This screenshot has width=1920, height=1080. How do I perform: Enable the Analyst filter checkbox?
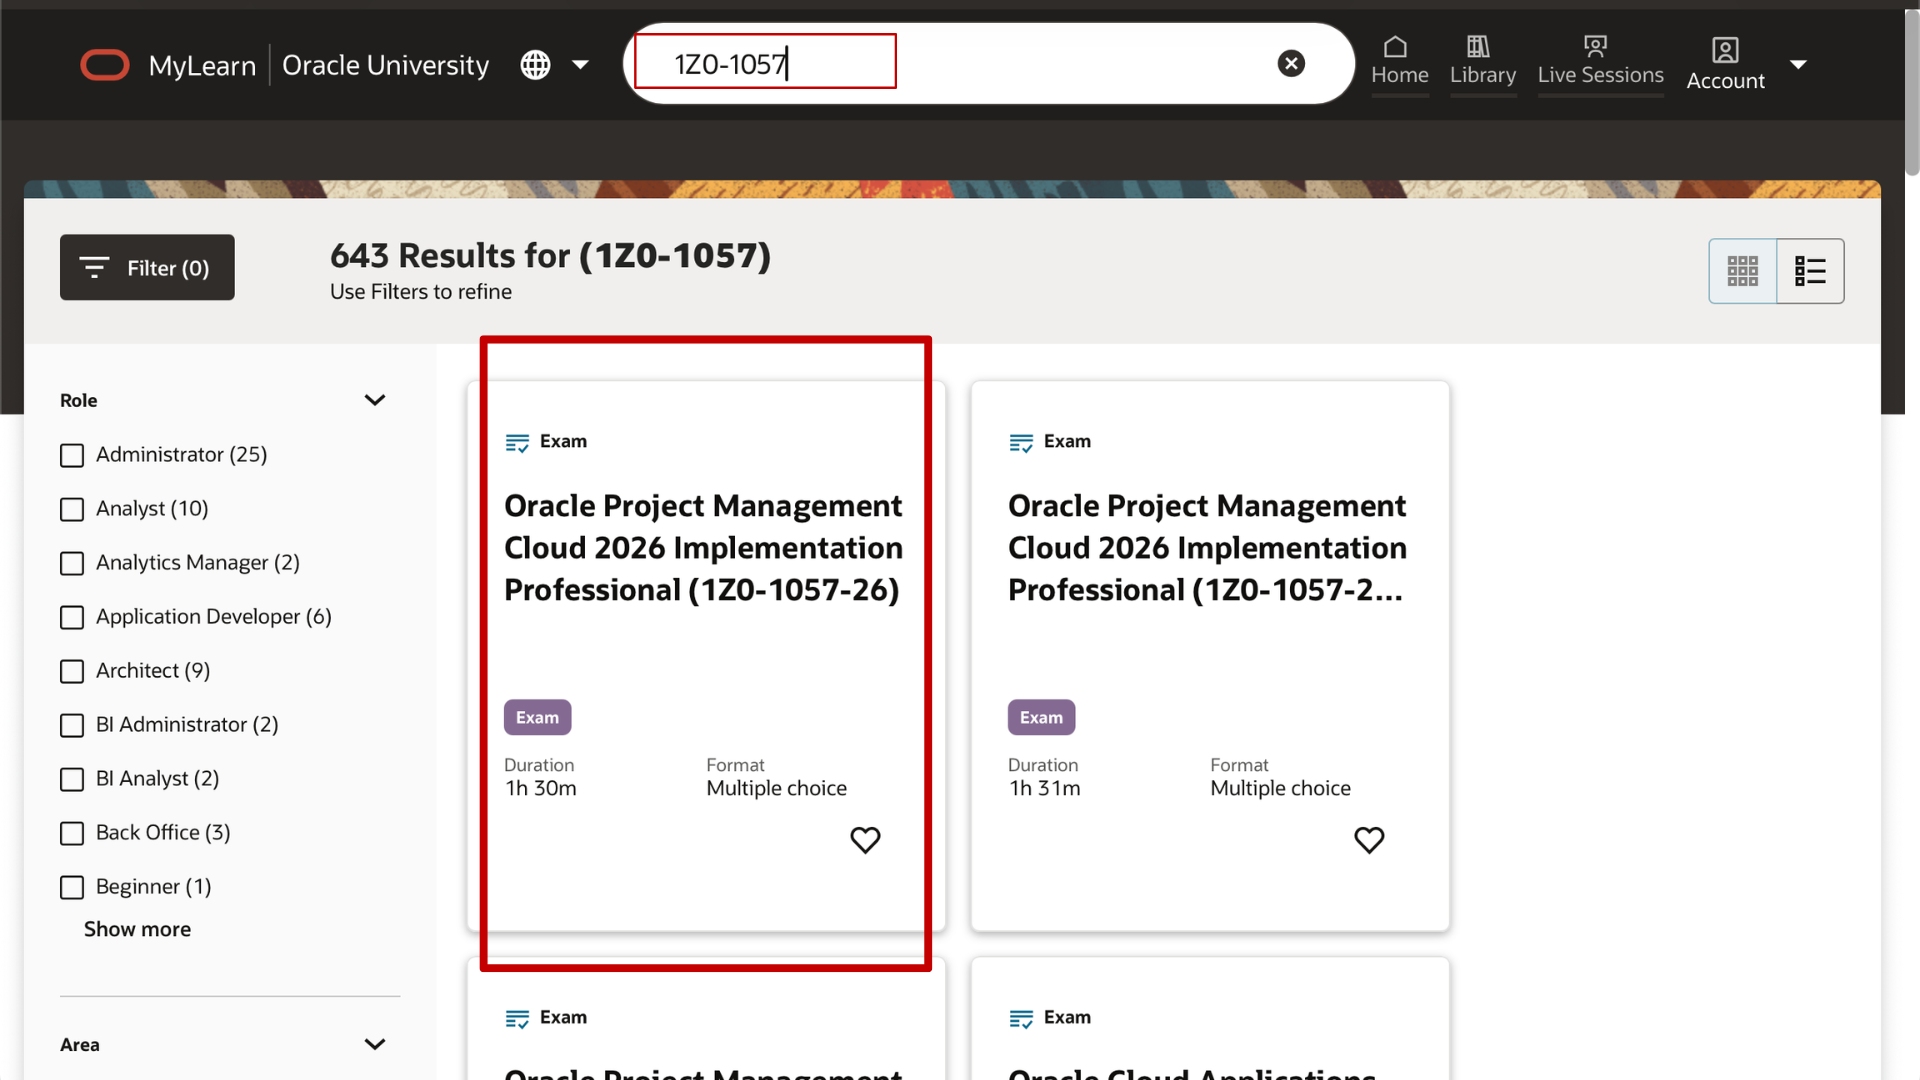(x=71, y=509)
